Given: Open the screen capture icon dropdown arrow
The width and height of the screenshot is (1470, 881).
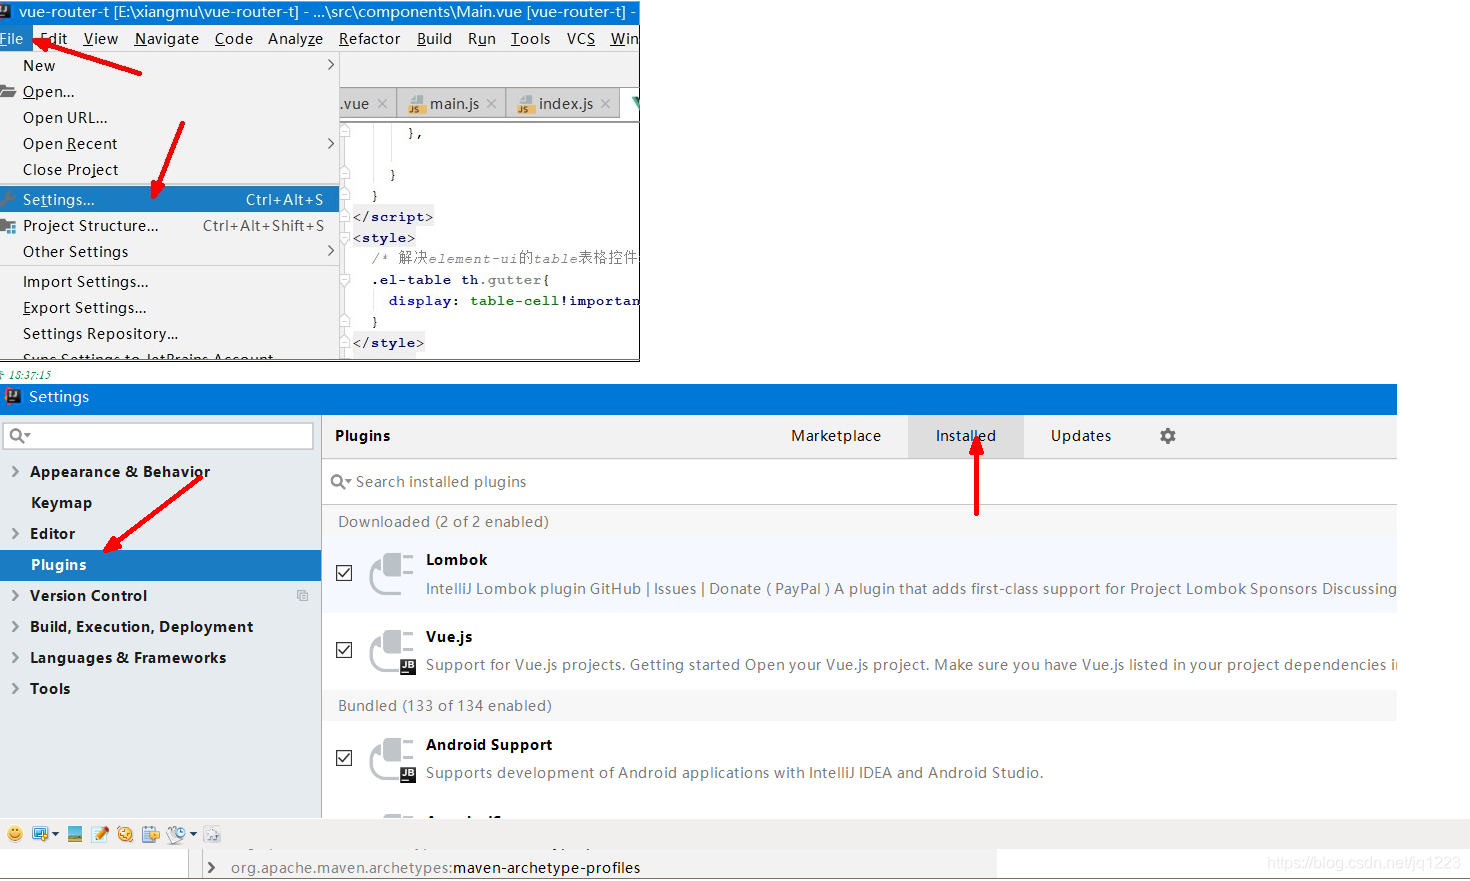Looking at the screenshot, I should pos(55,834).
